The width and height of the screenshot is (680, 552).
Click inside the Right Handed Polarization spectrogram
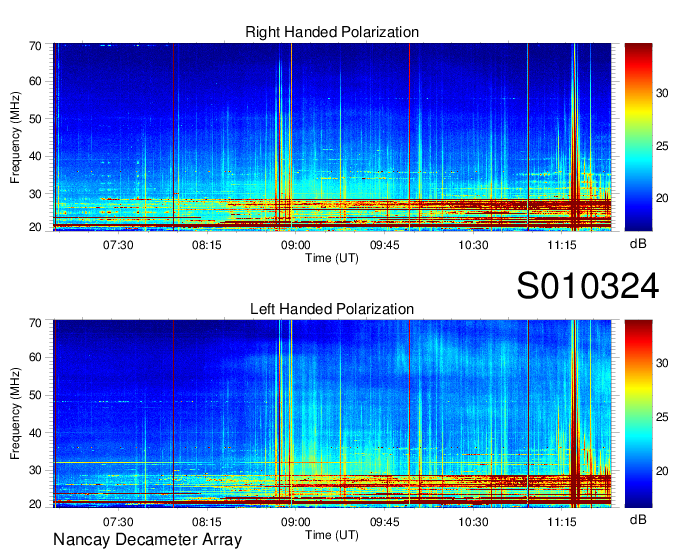tap(332, 137)
